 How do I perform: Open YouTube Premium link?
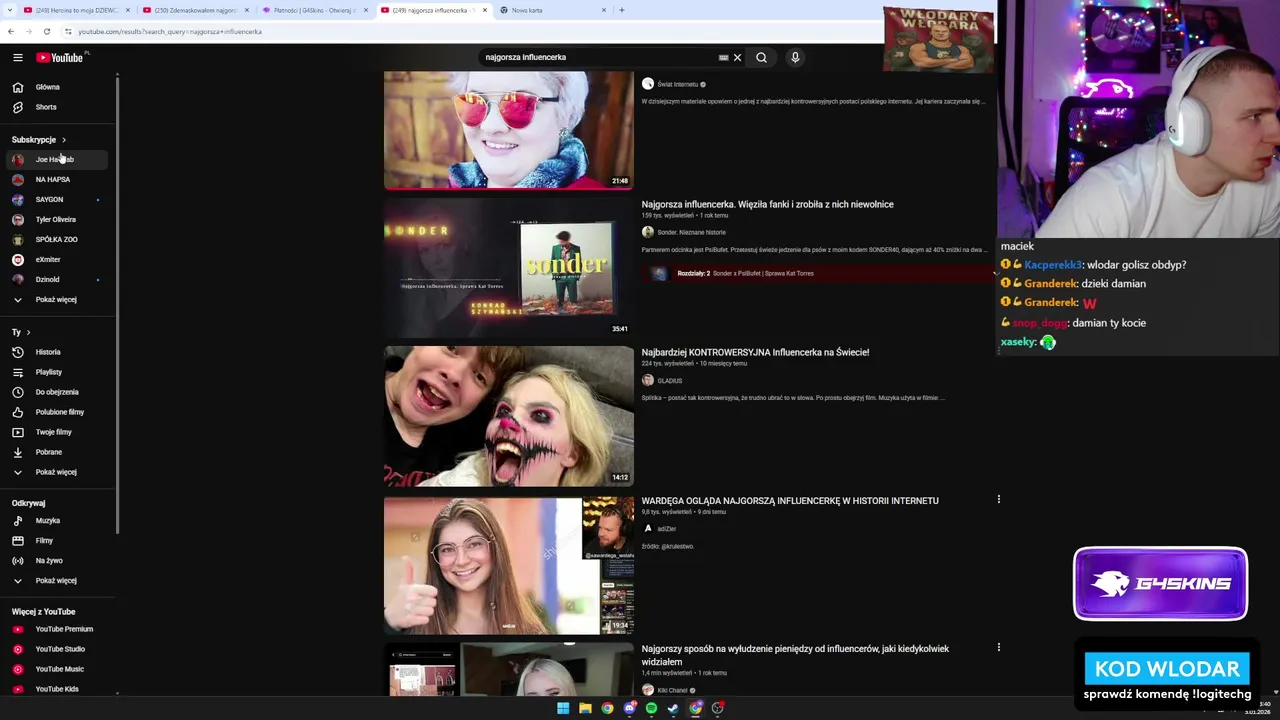click(x=56, y=629)
